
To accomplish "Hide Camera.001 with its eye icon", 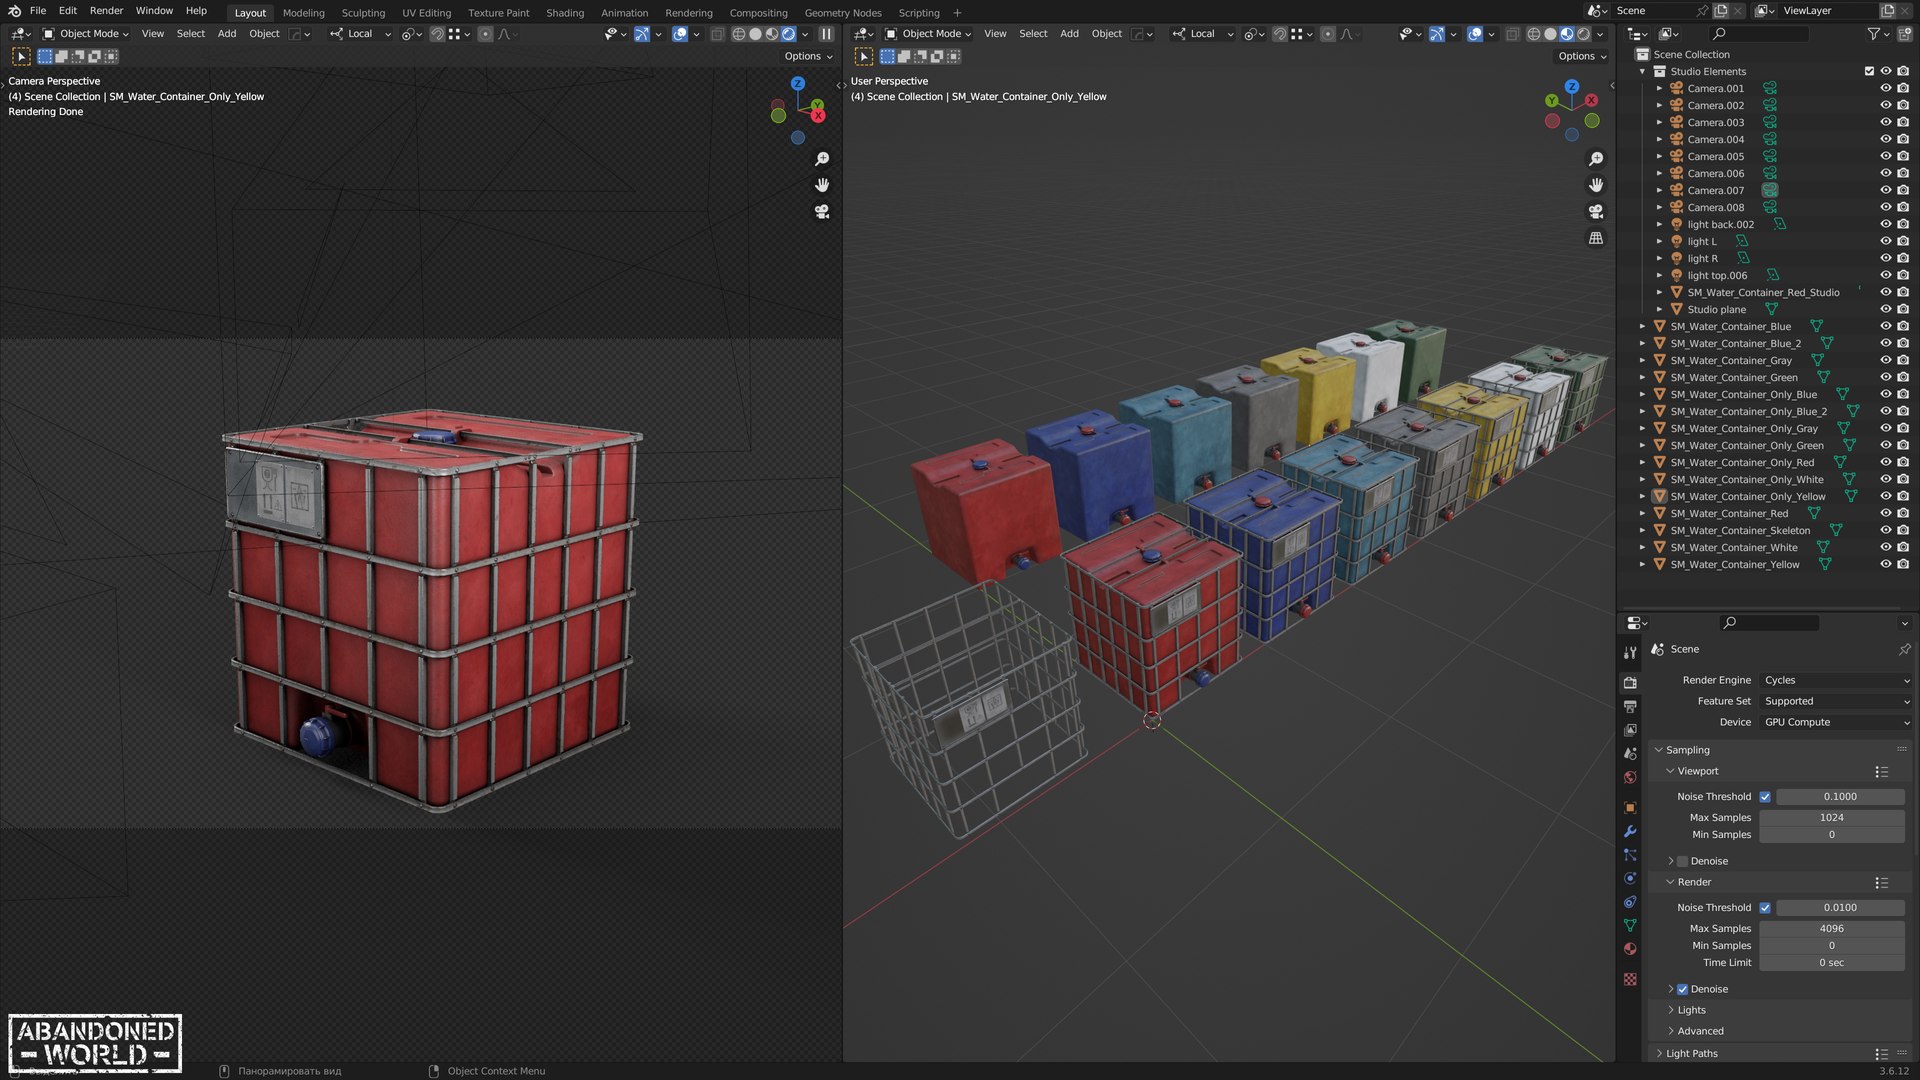I will pyautogui.click(x=1885, y=88).
